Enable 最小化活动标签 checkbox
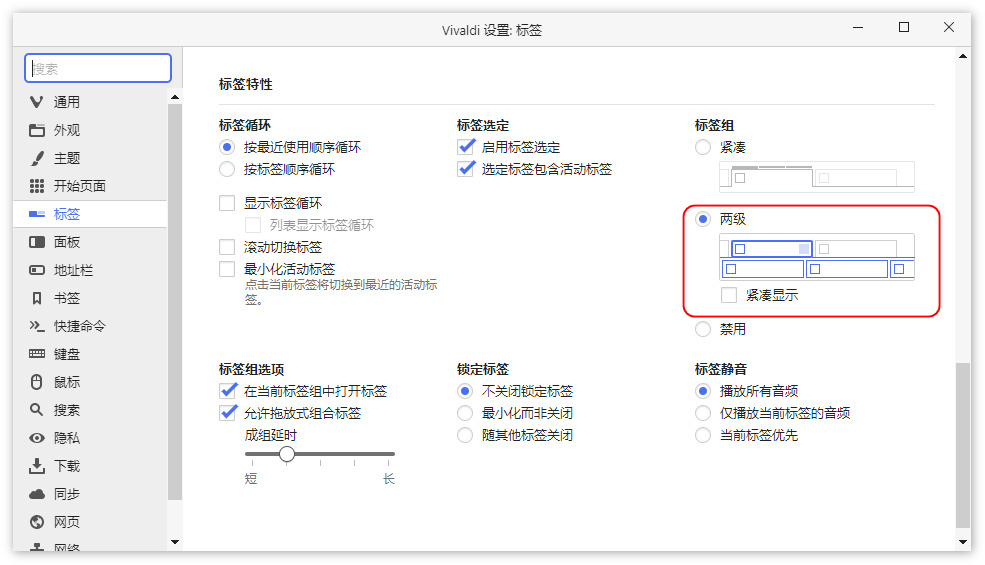Viewport: 985px width, 565px height. pyautogui.click(x=227, y=269)
